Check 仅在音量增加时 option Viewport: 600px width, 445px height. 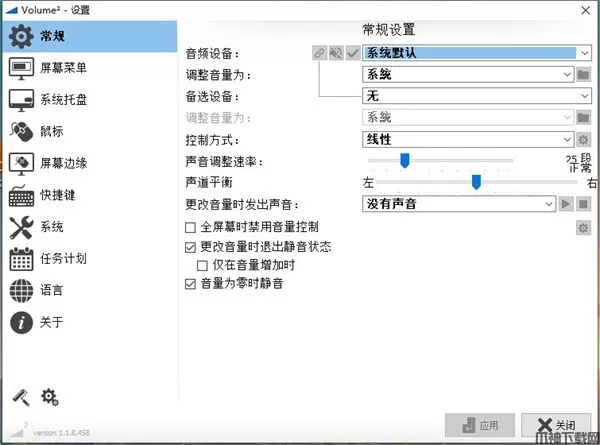point(202,266)
